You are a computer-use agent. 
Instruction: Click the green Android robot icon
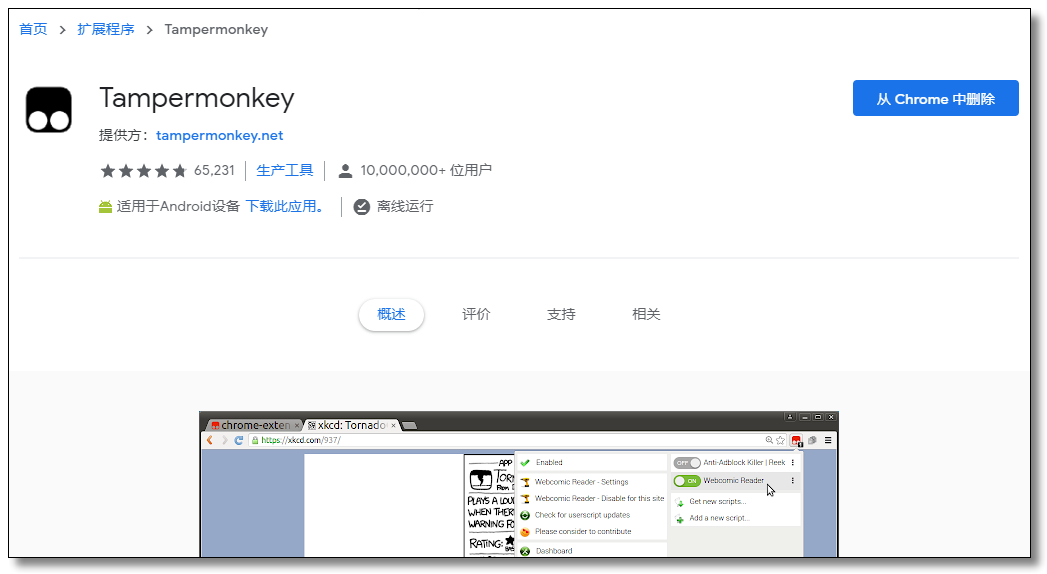106,207
